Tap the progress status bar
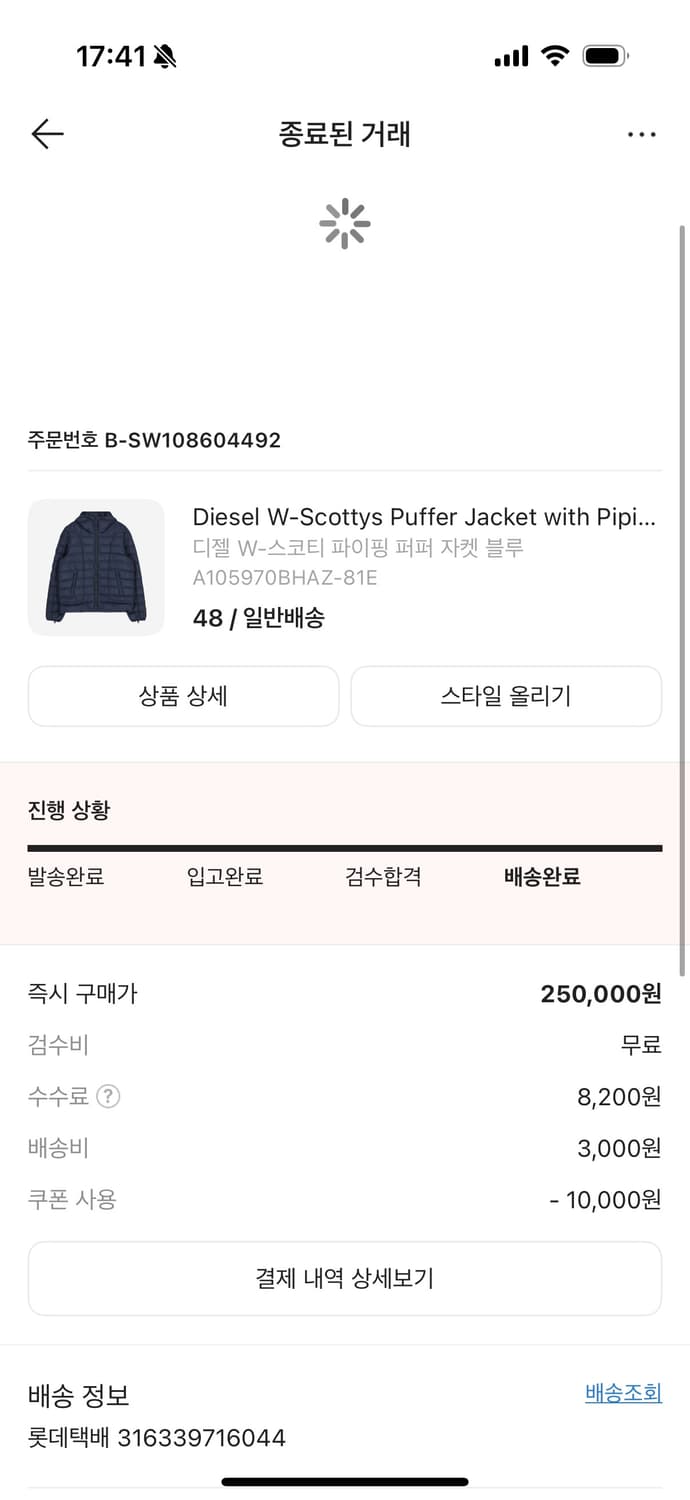Image resolution: width=690 pixels, height=1500 pixels. point(345,847)
